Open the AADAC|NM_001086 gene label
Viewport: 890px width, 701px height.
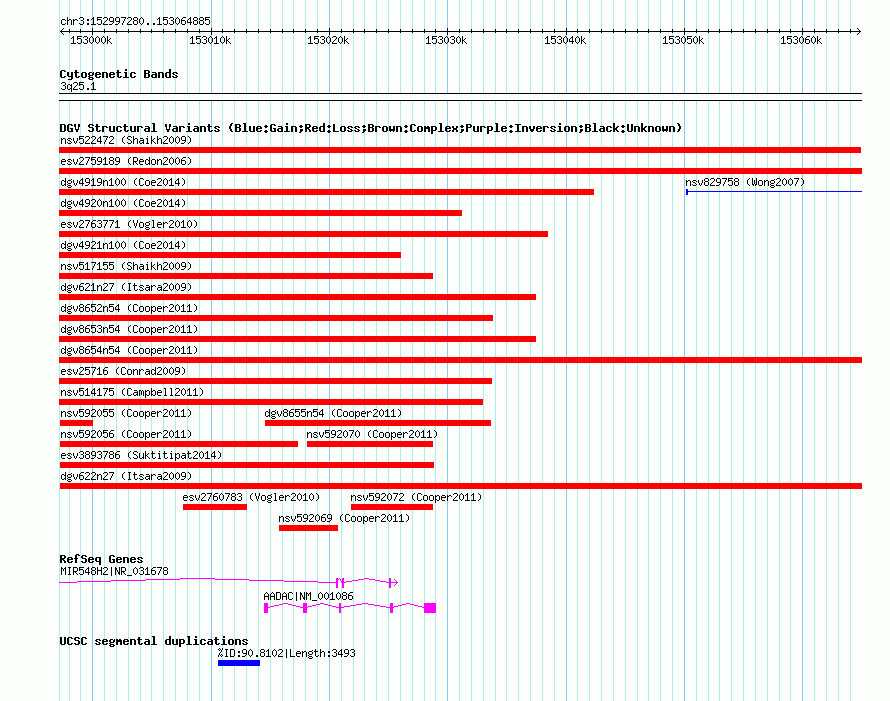[308, 597]
